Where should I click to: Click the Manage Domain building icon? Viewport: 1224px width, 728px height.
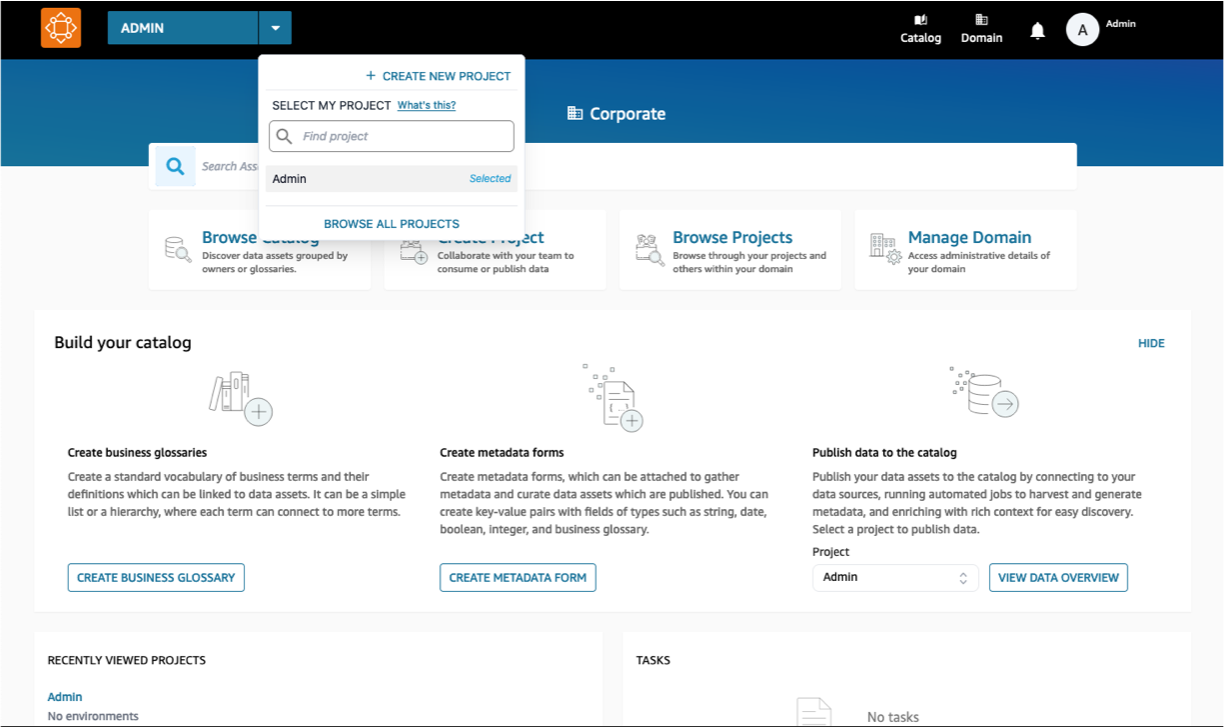(885, 249)
